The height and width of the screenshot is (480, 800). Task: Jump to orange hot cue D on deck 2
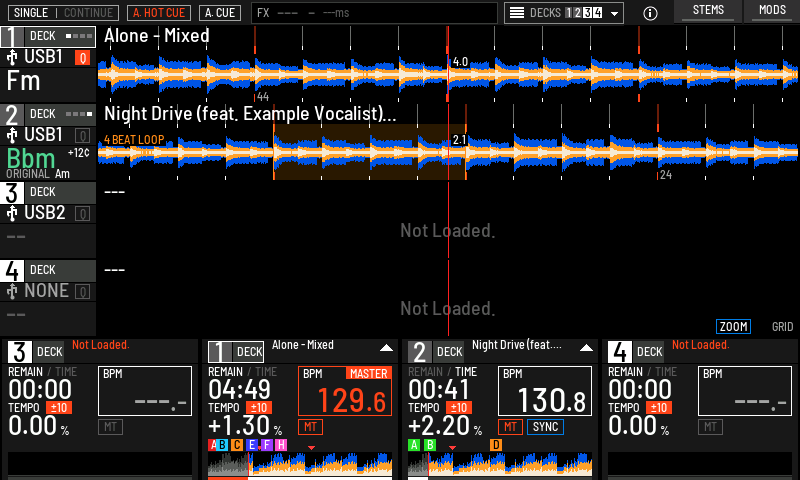[x=495, y=445]
